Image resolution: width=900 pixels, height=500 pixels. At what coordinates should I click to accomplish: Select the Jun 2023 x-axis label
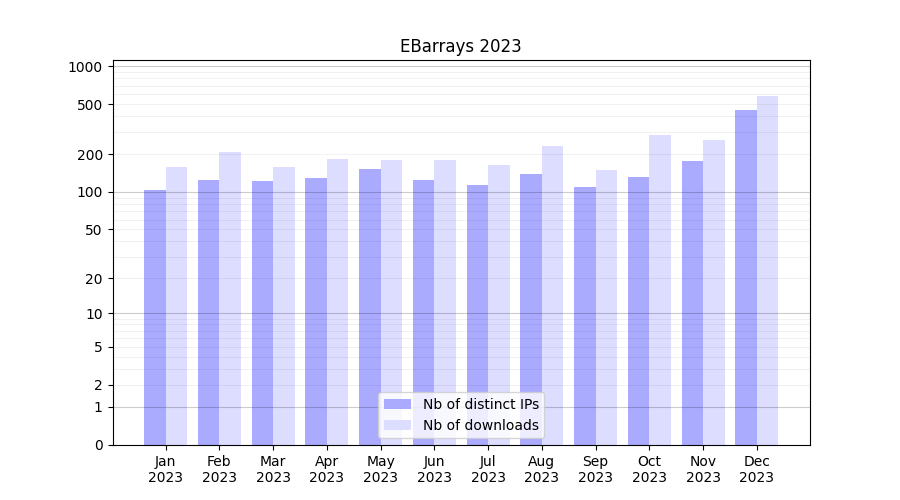coord(434,469)
